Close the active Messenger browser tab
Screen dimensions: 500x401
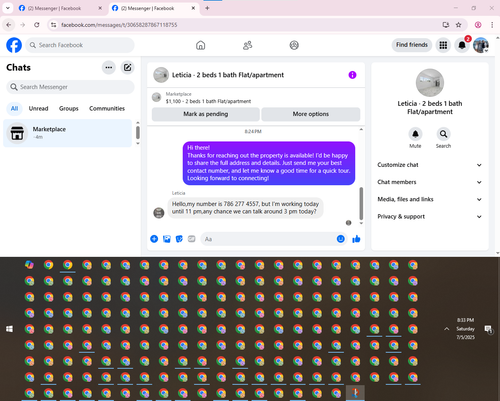coord(193,8)
